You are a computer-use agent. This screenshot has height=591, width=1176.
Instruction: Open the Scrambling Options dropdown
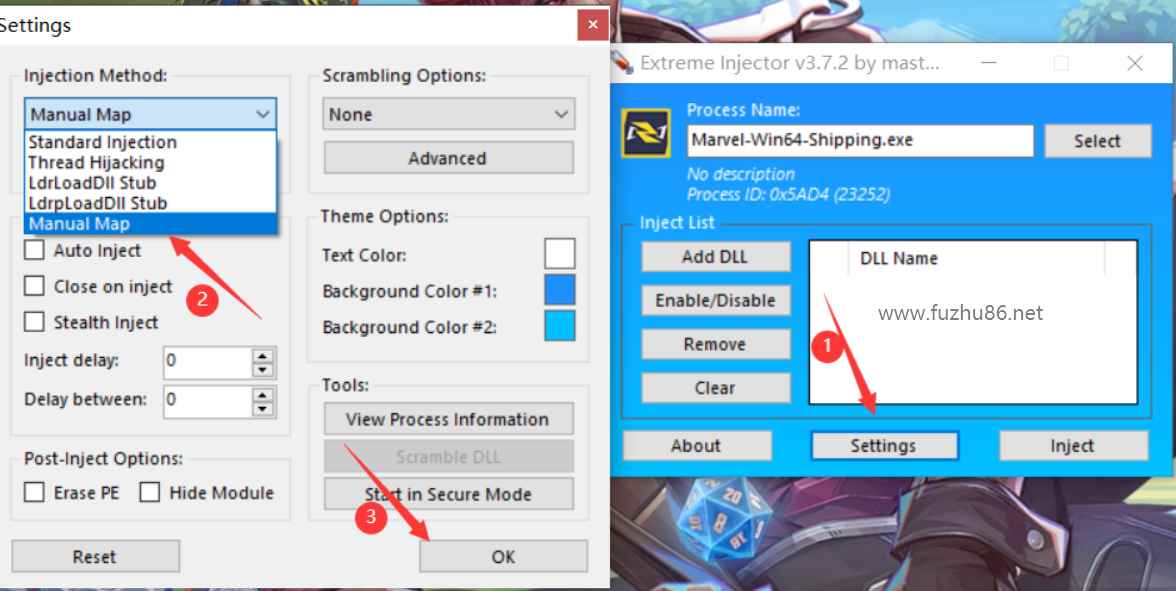click(x=448, y=114)
